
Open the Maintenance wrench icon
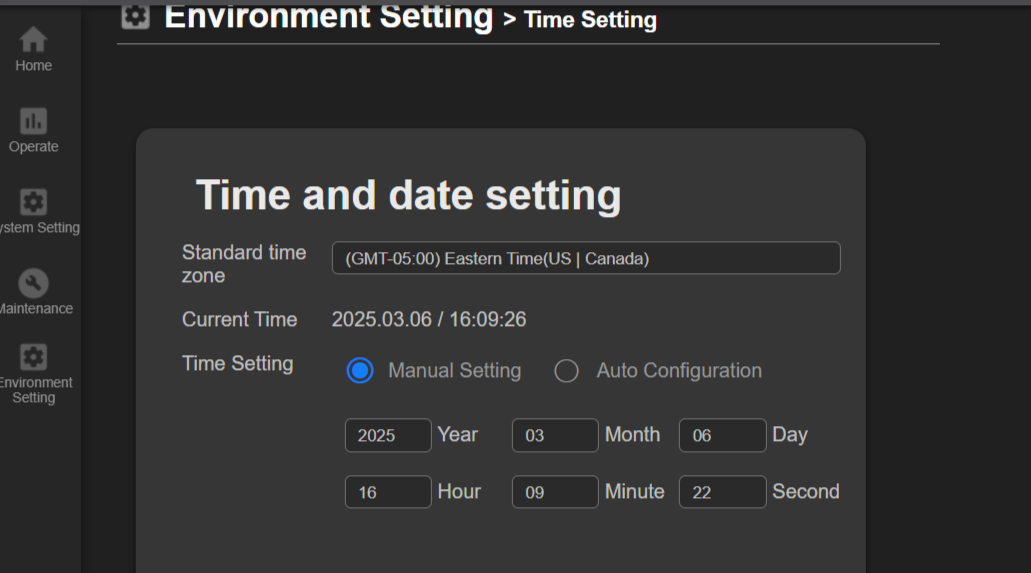[33, 283]
